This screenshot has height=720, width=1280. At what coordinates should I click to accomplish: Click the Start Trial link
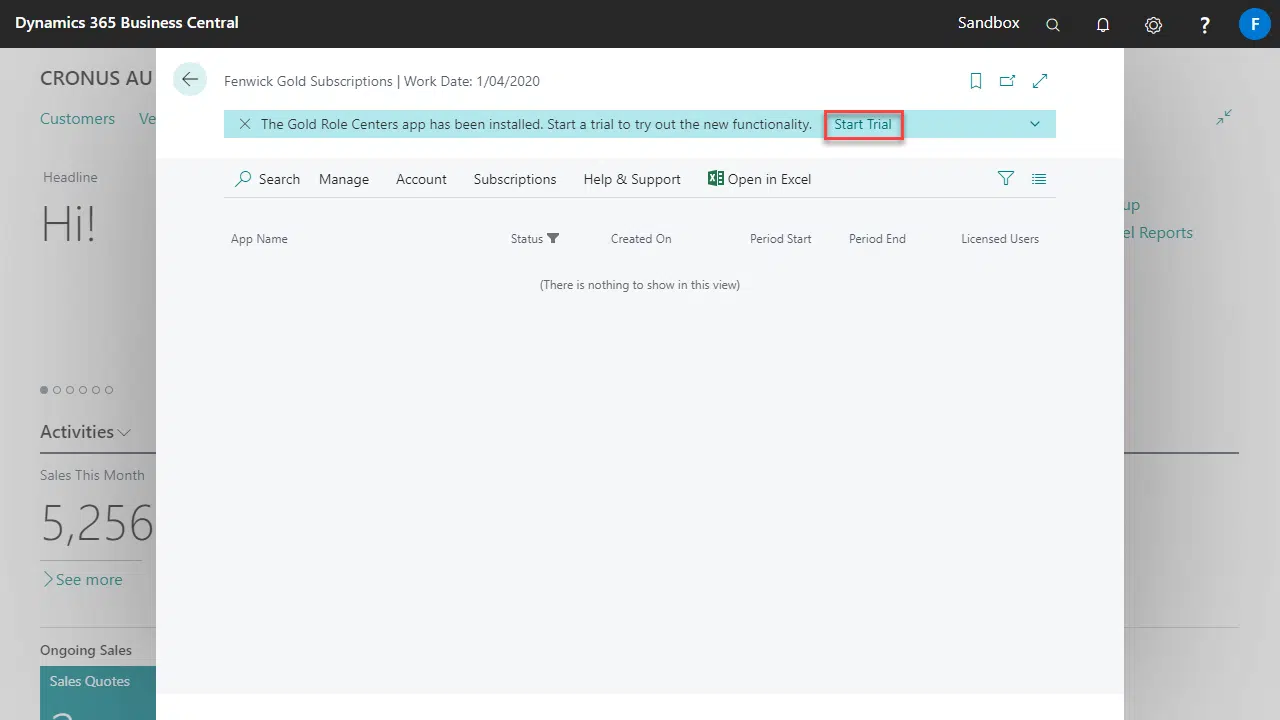point(863,124)
